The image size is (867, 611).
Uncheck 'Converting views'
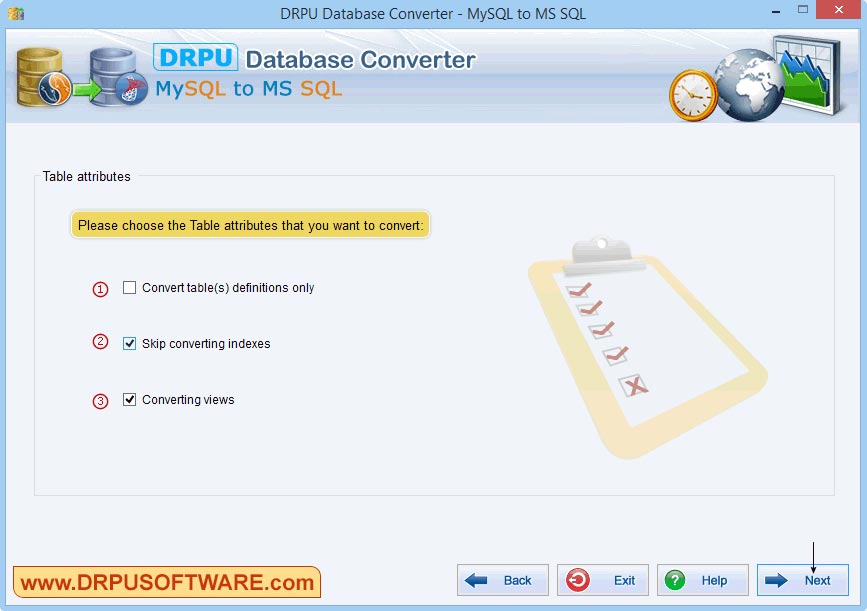click(x=129, y=399)
